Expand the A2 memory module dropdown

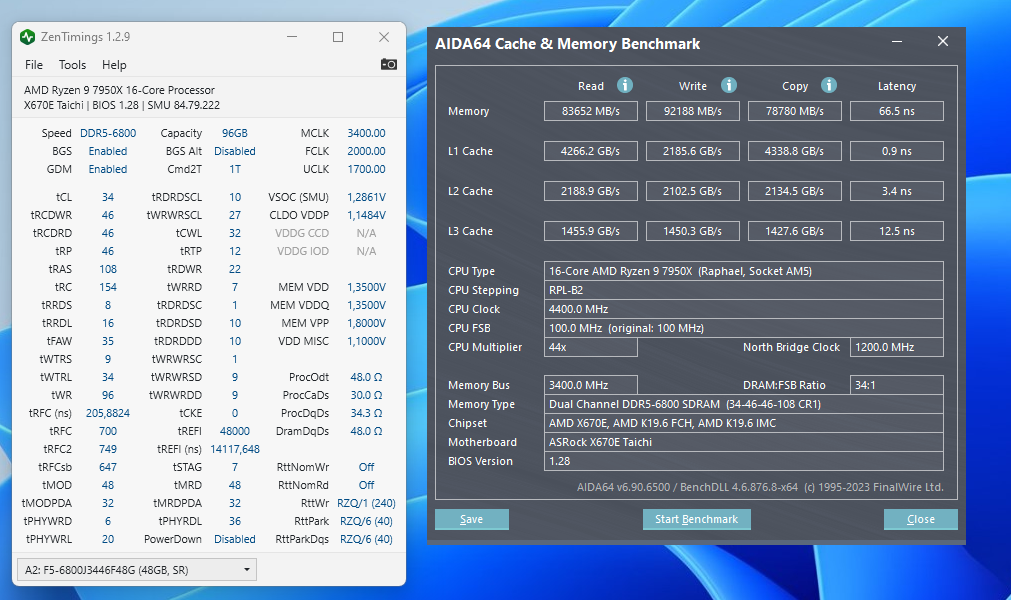coord(137,570)
